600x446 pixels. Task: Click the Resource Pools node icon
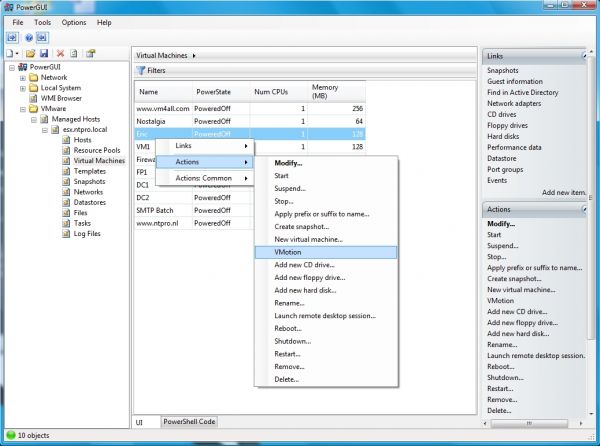pos(66,150)
